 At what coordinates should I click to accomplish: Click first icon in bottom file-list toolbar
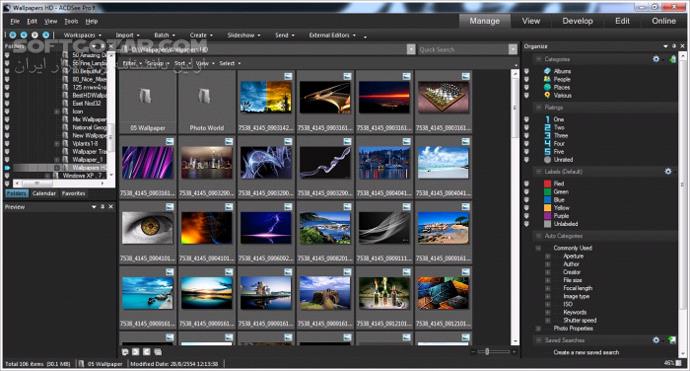pyautogui.click(x=125, y=352)
